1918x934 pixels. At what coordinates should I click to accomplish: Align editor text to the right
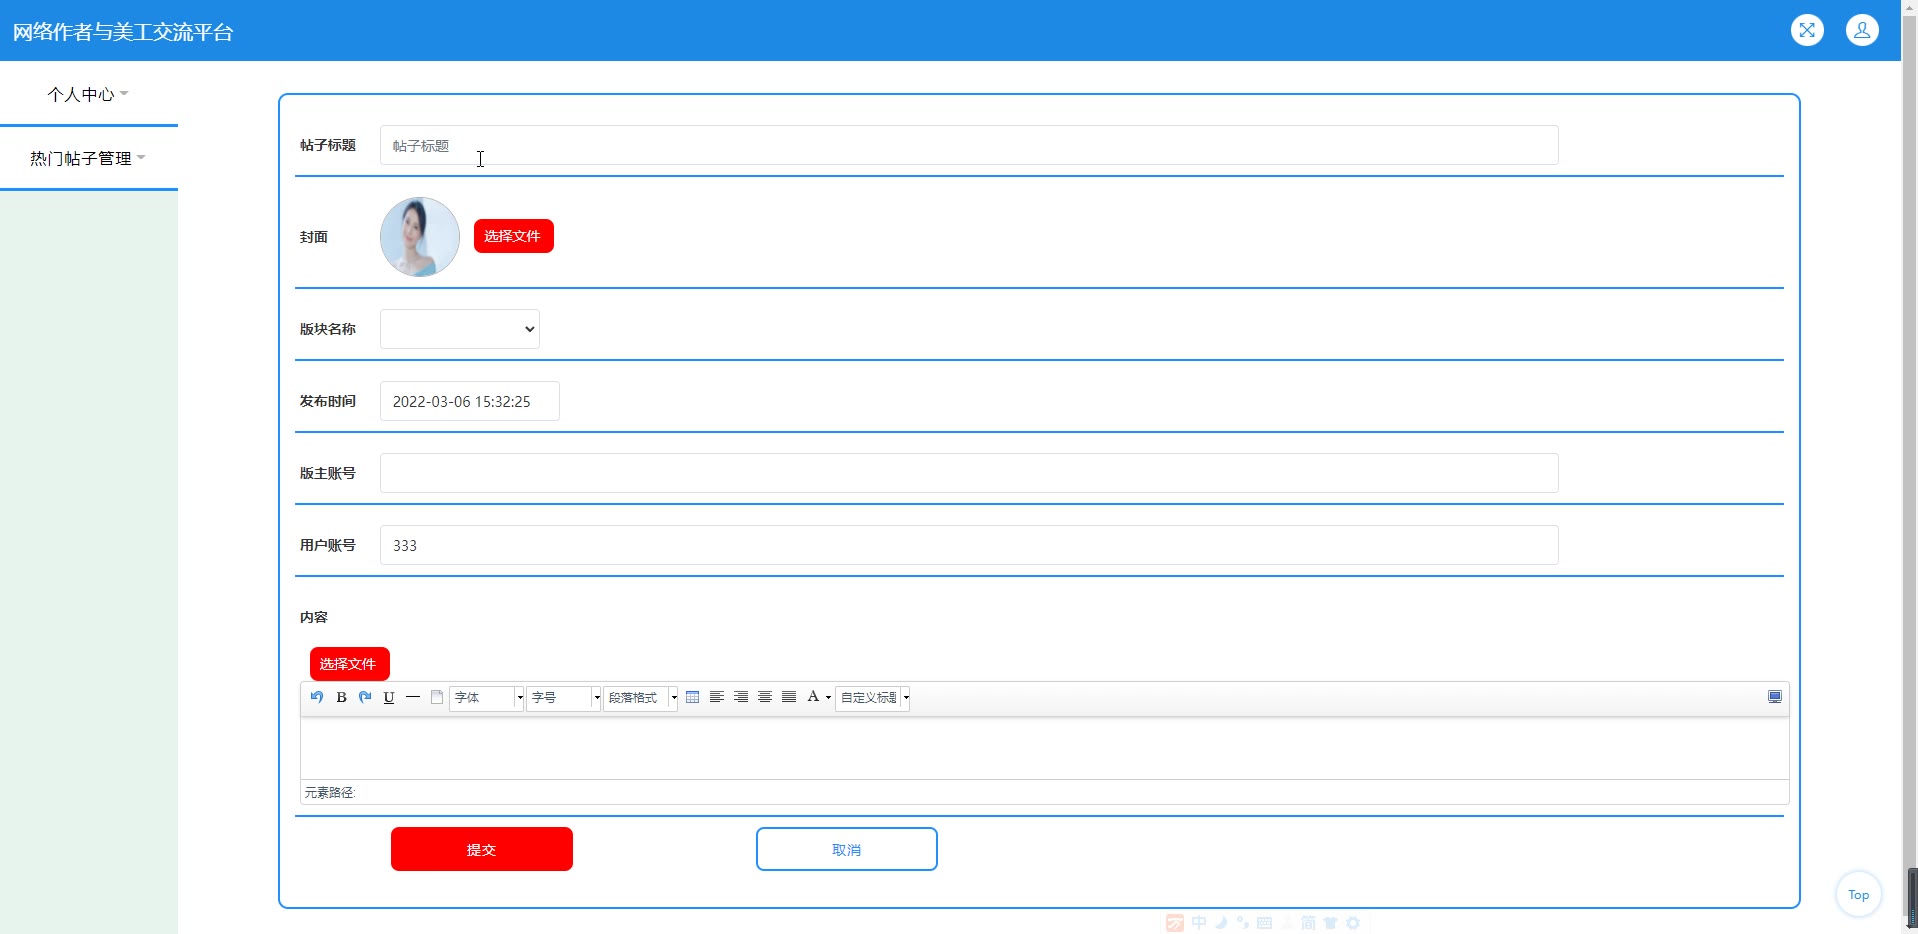741,697
